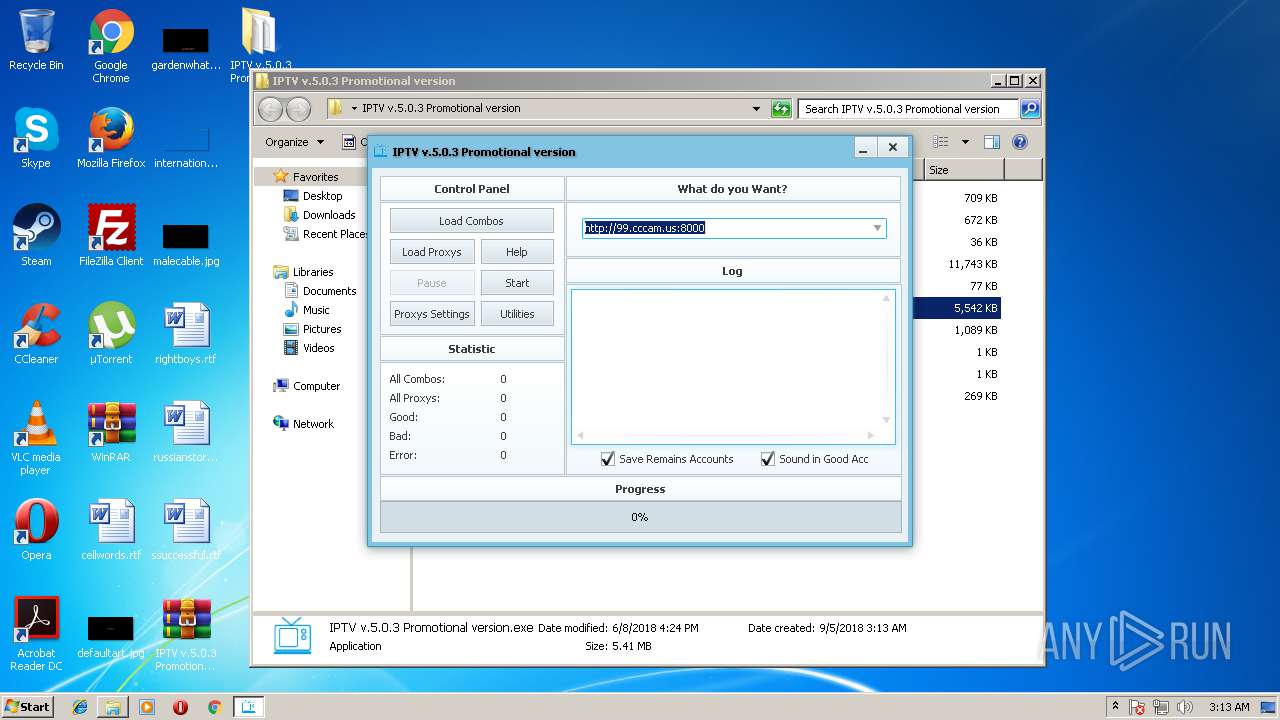Viewport: 1280px width, 720px height.
Task: Open the Explorer address bar history dropdown
Action: 756,109
